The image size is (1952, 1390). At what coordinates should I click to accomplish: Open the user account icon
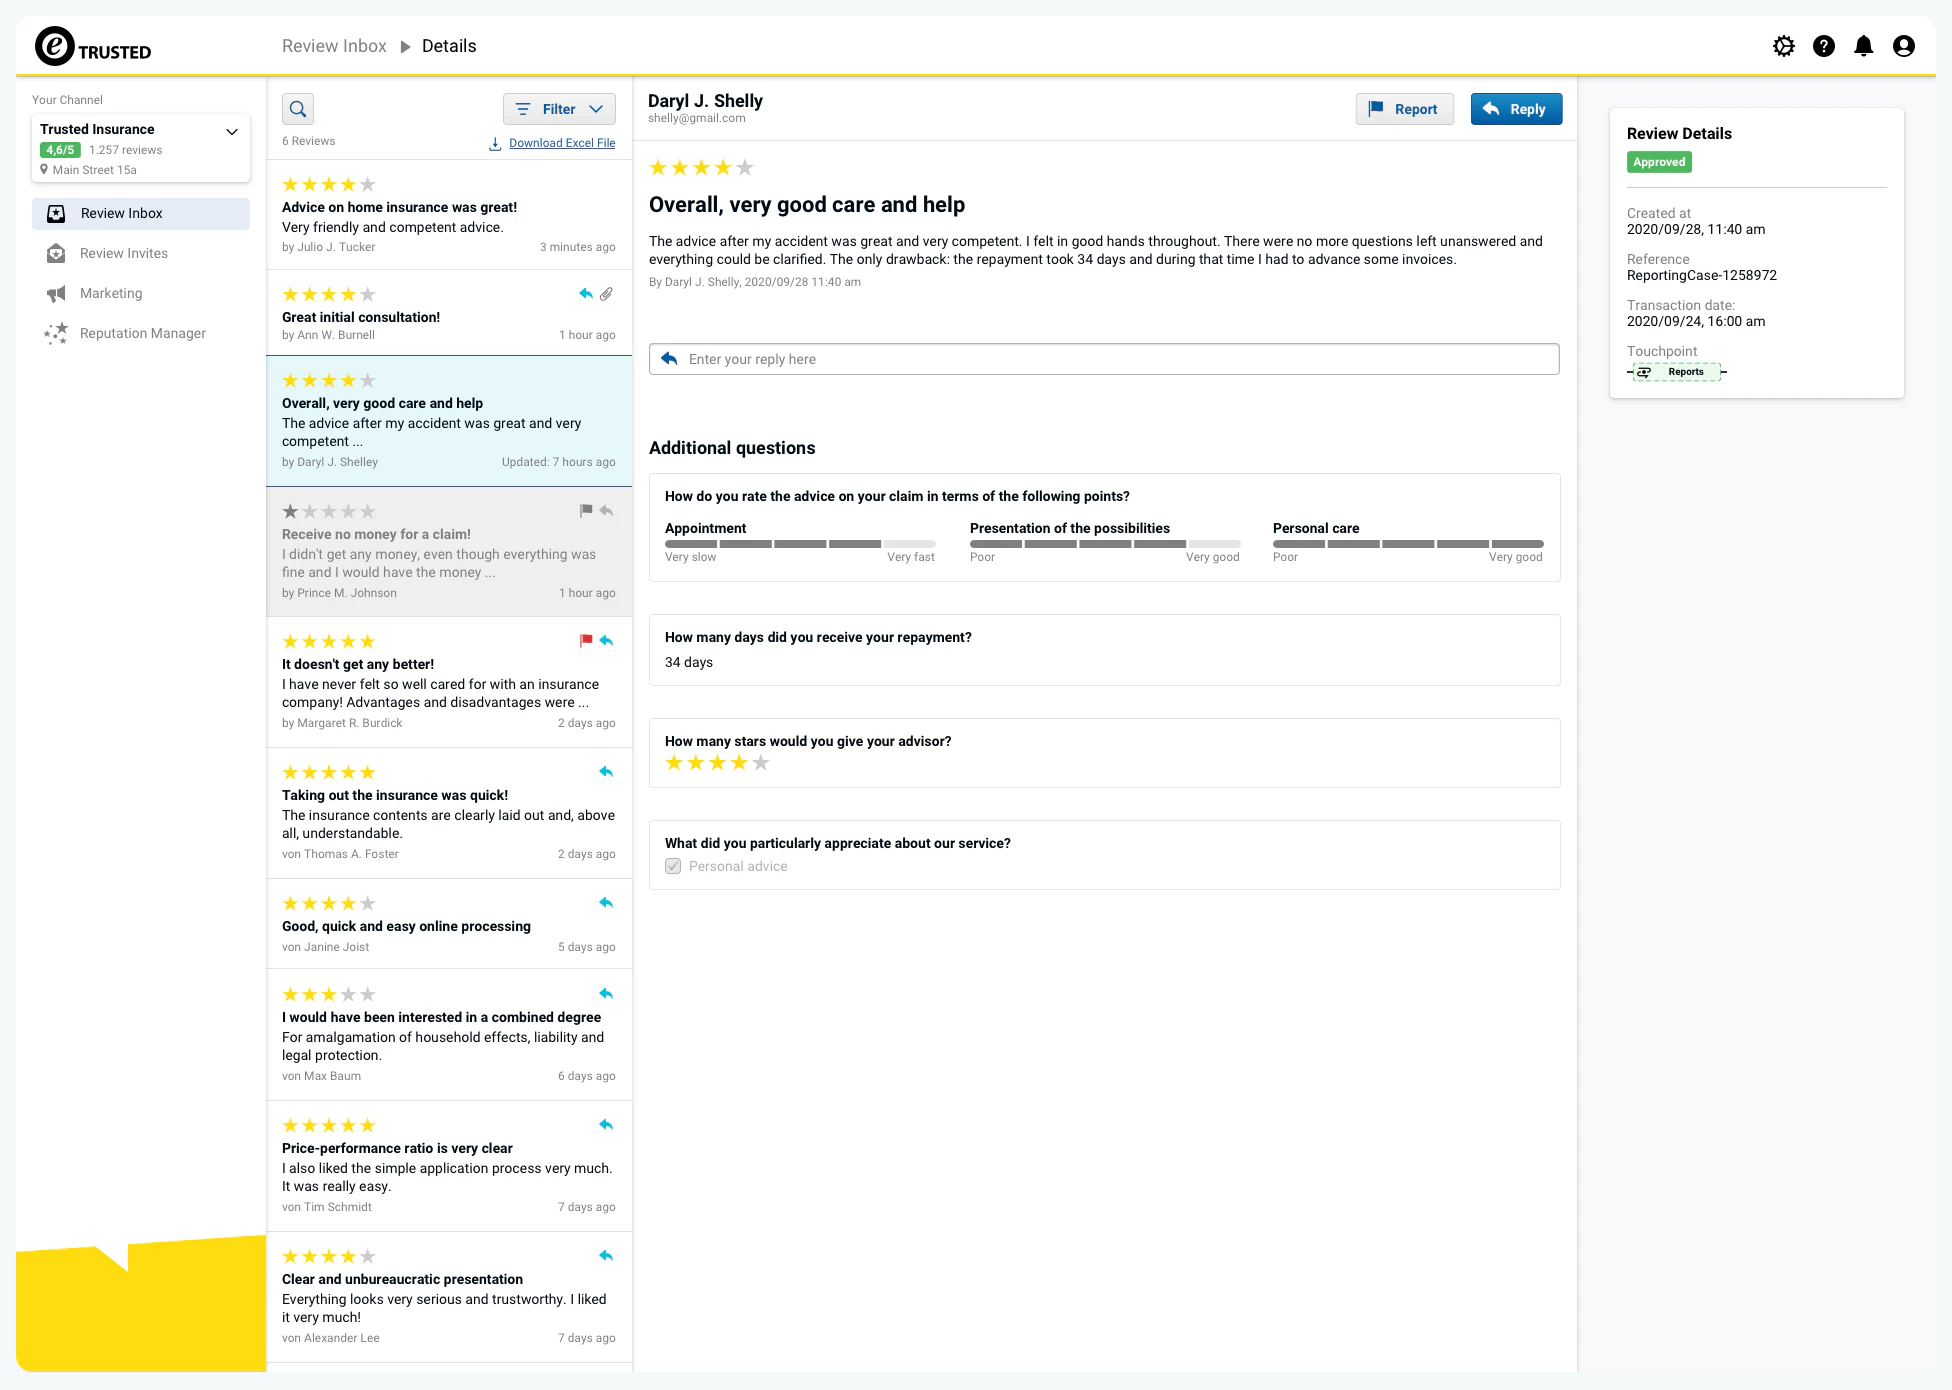(1904, 46)
